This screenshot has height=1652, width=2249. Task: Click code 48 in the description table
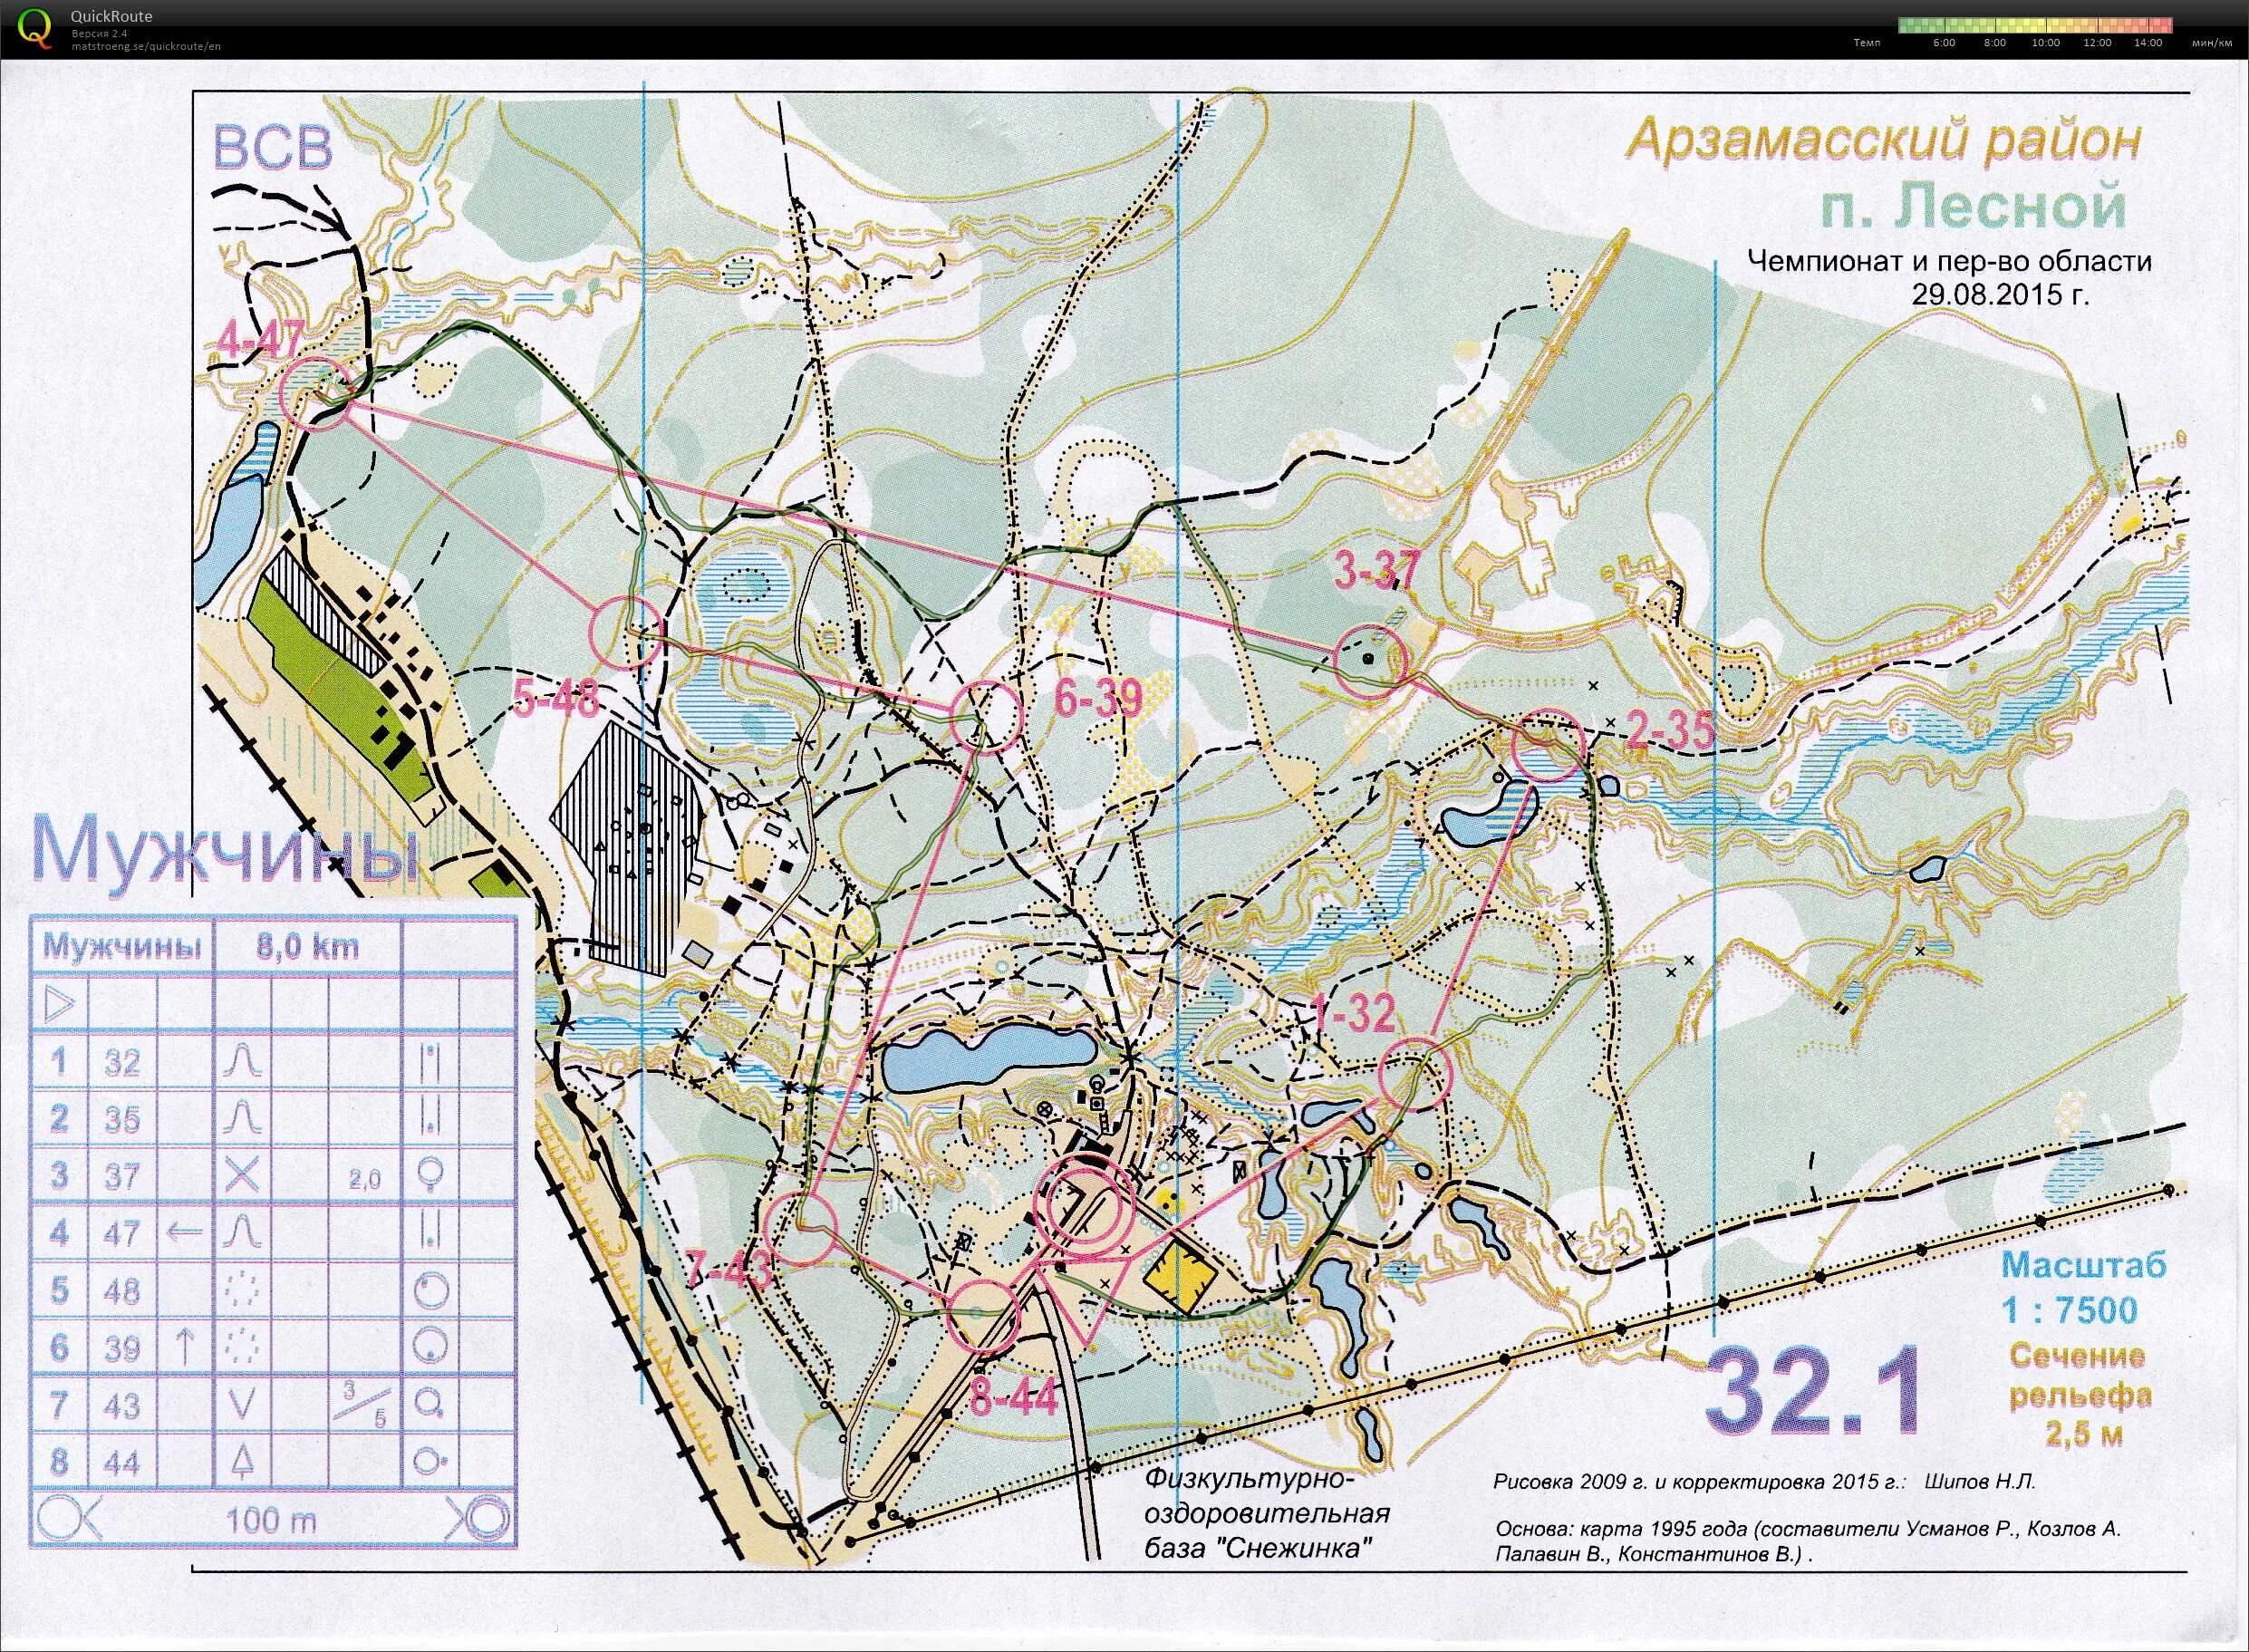coord(122,1291)
